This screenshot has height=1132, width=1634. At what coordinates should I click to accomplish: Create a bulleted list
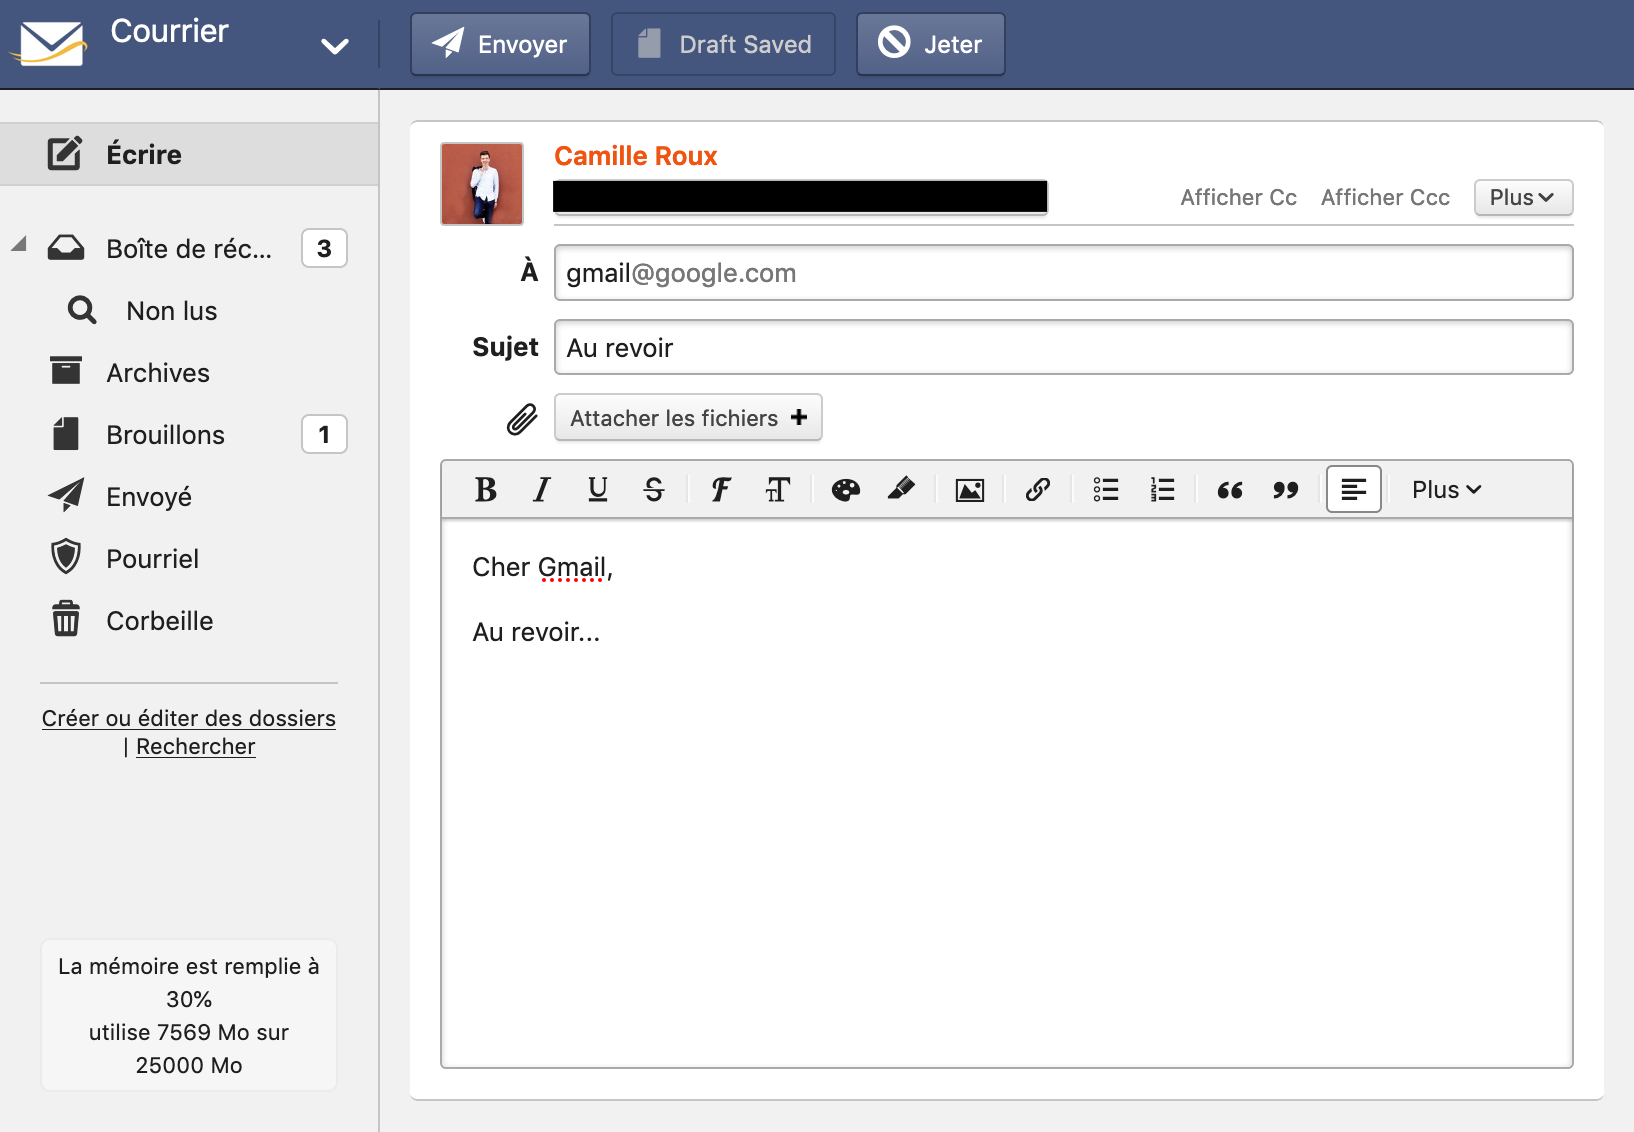click(1106, 489)
